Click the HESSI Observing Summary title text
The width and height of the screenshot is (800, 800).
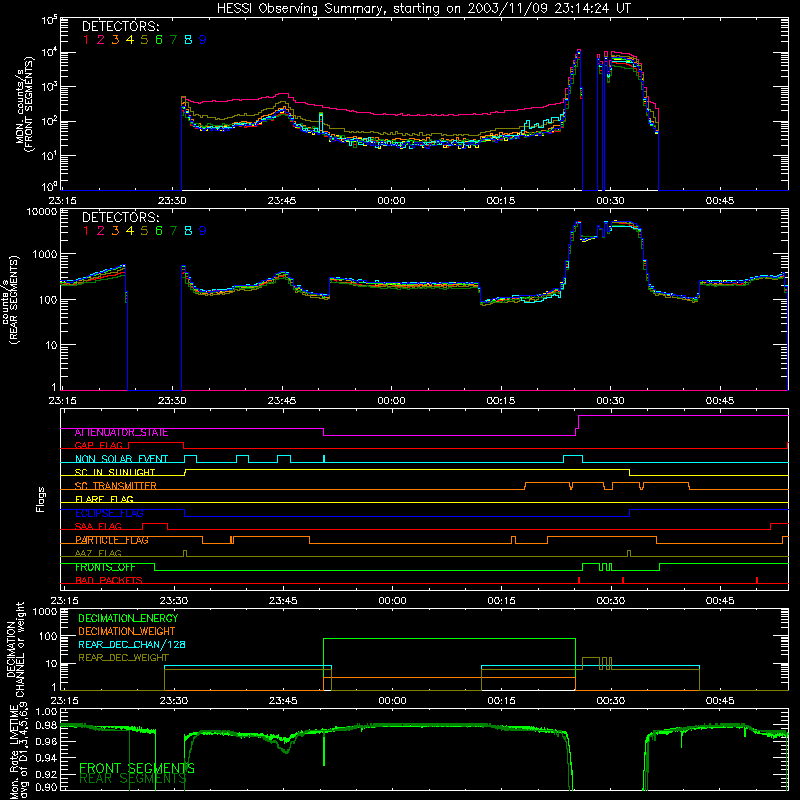pos(424,9)
